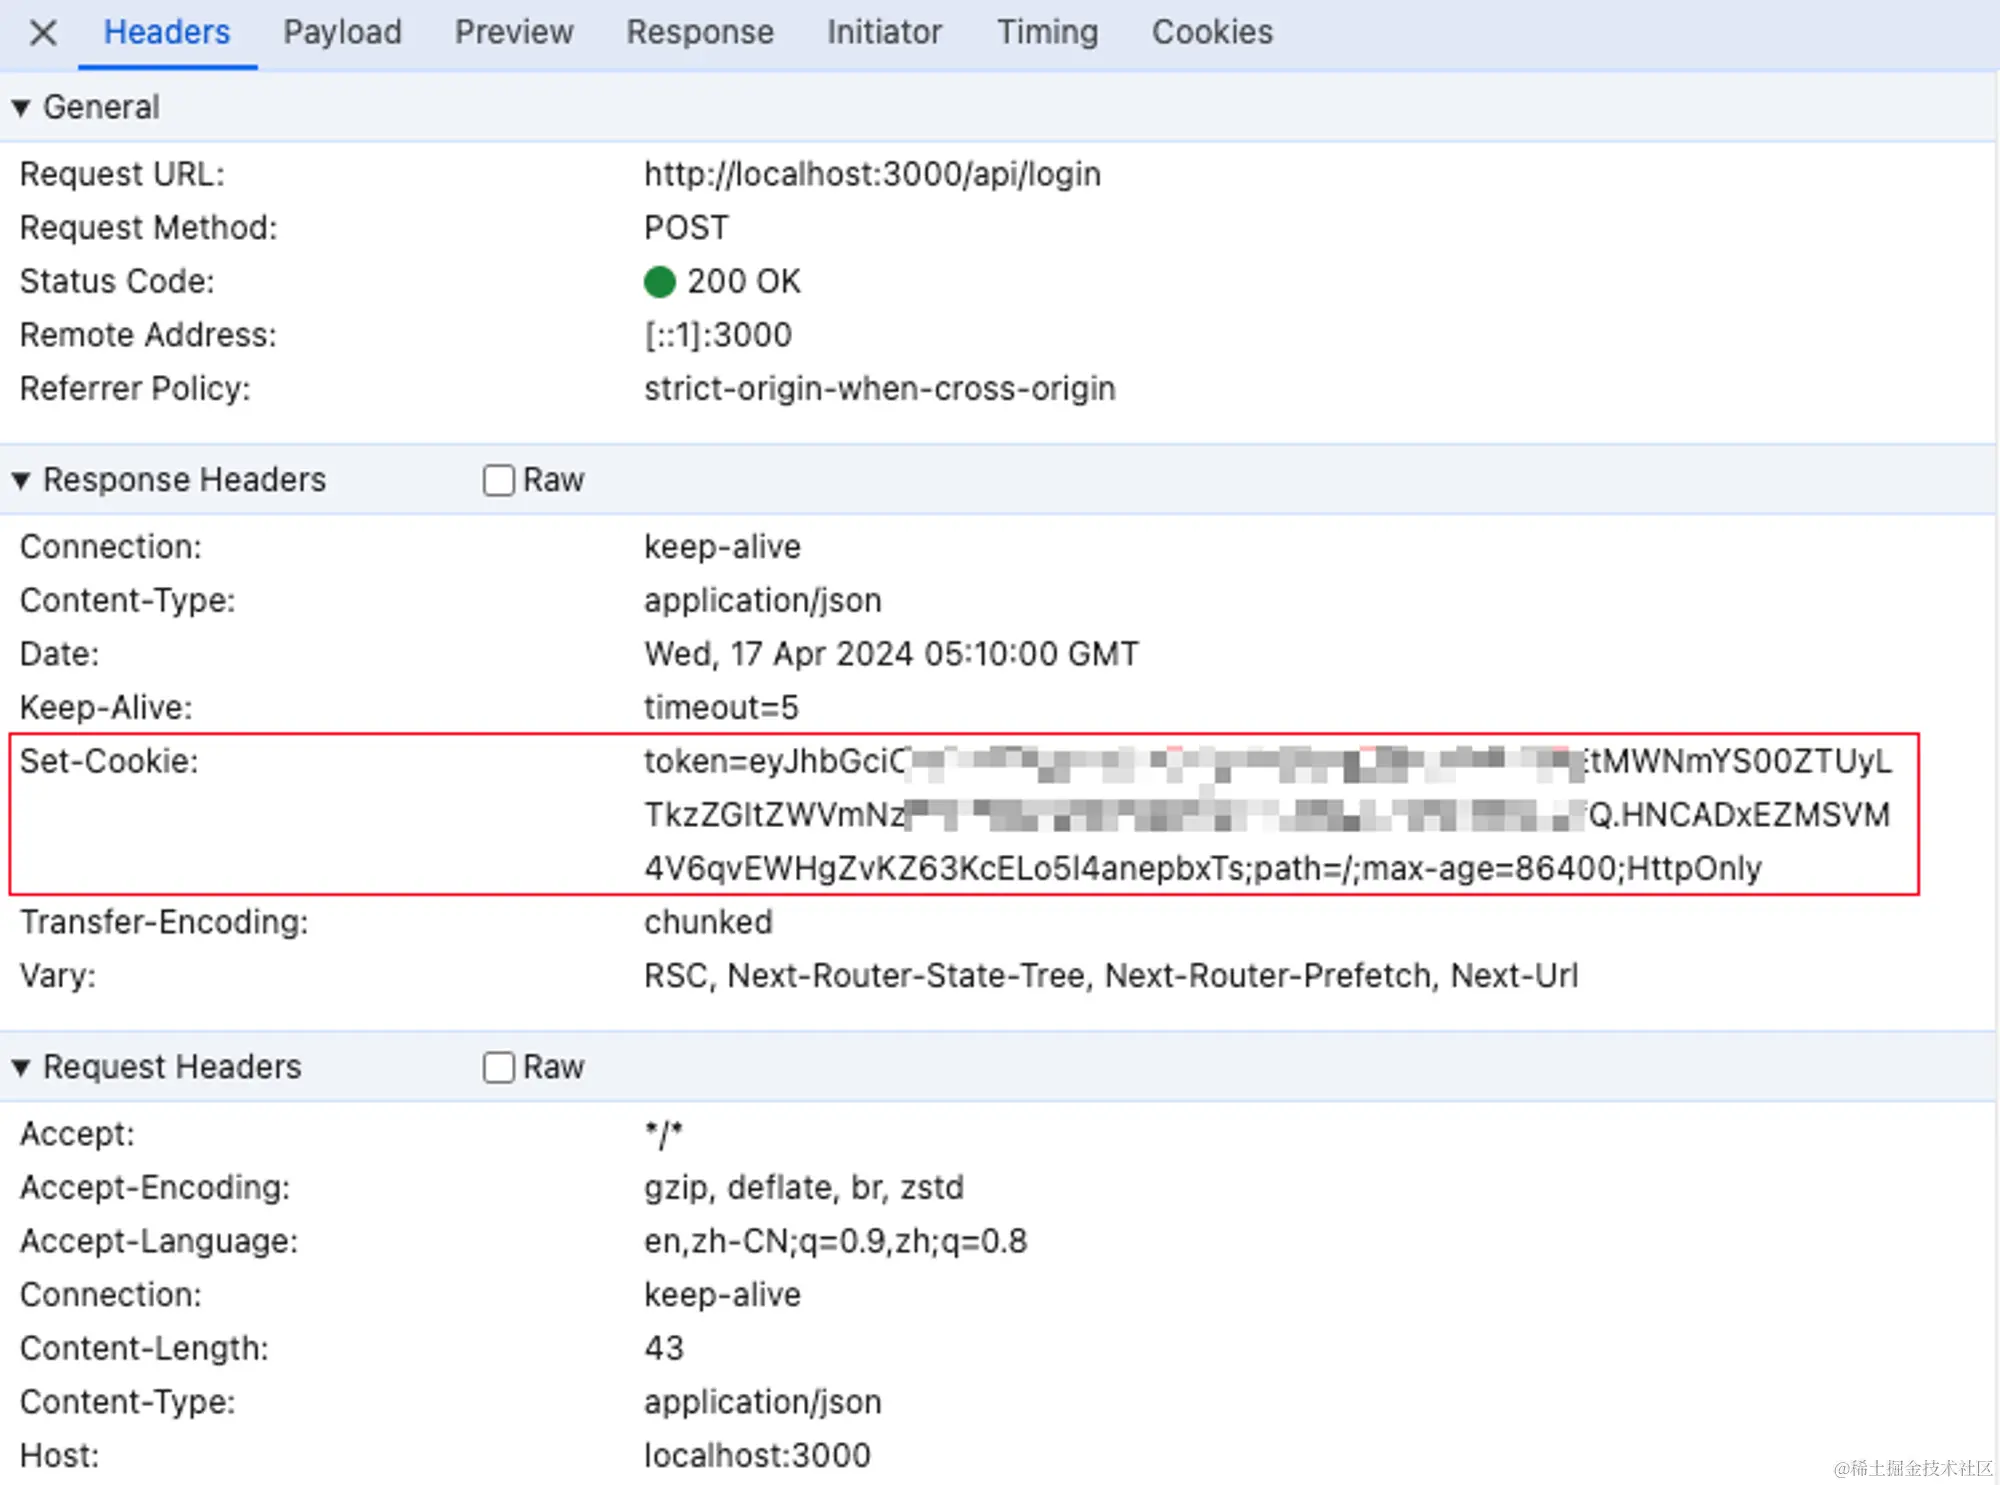Click the Request URL localhost login value
This screenshot has width=2000, height=1485.
tap(872, 174)
